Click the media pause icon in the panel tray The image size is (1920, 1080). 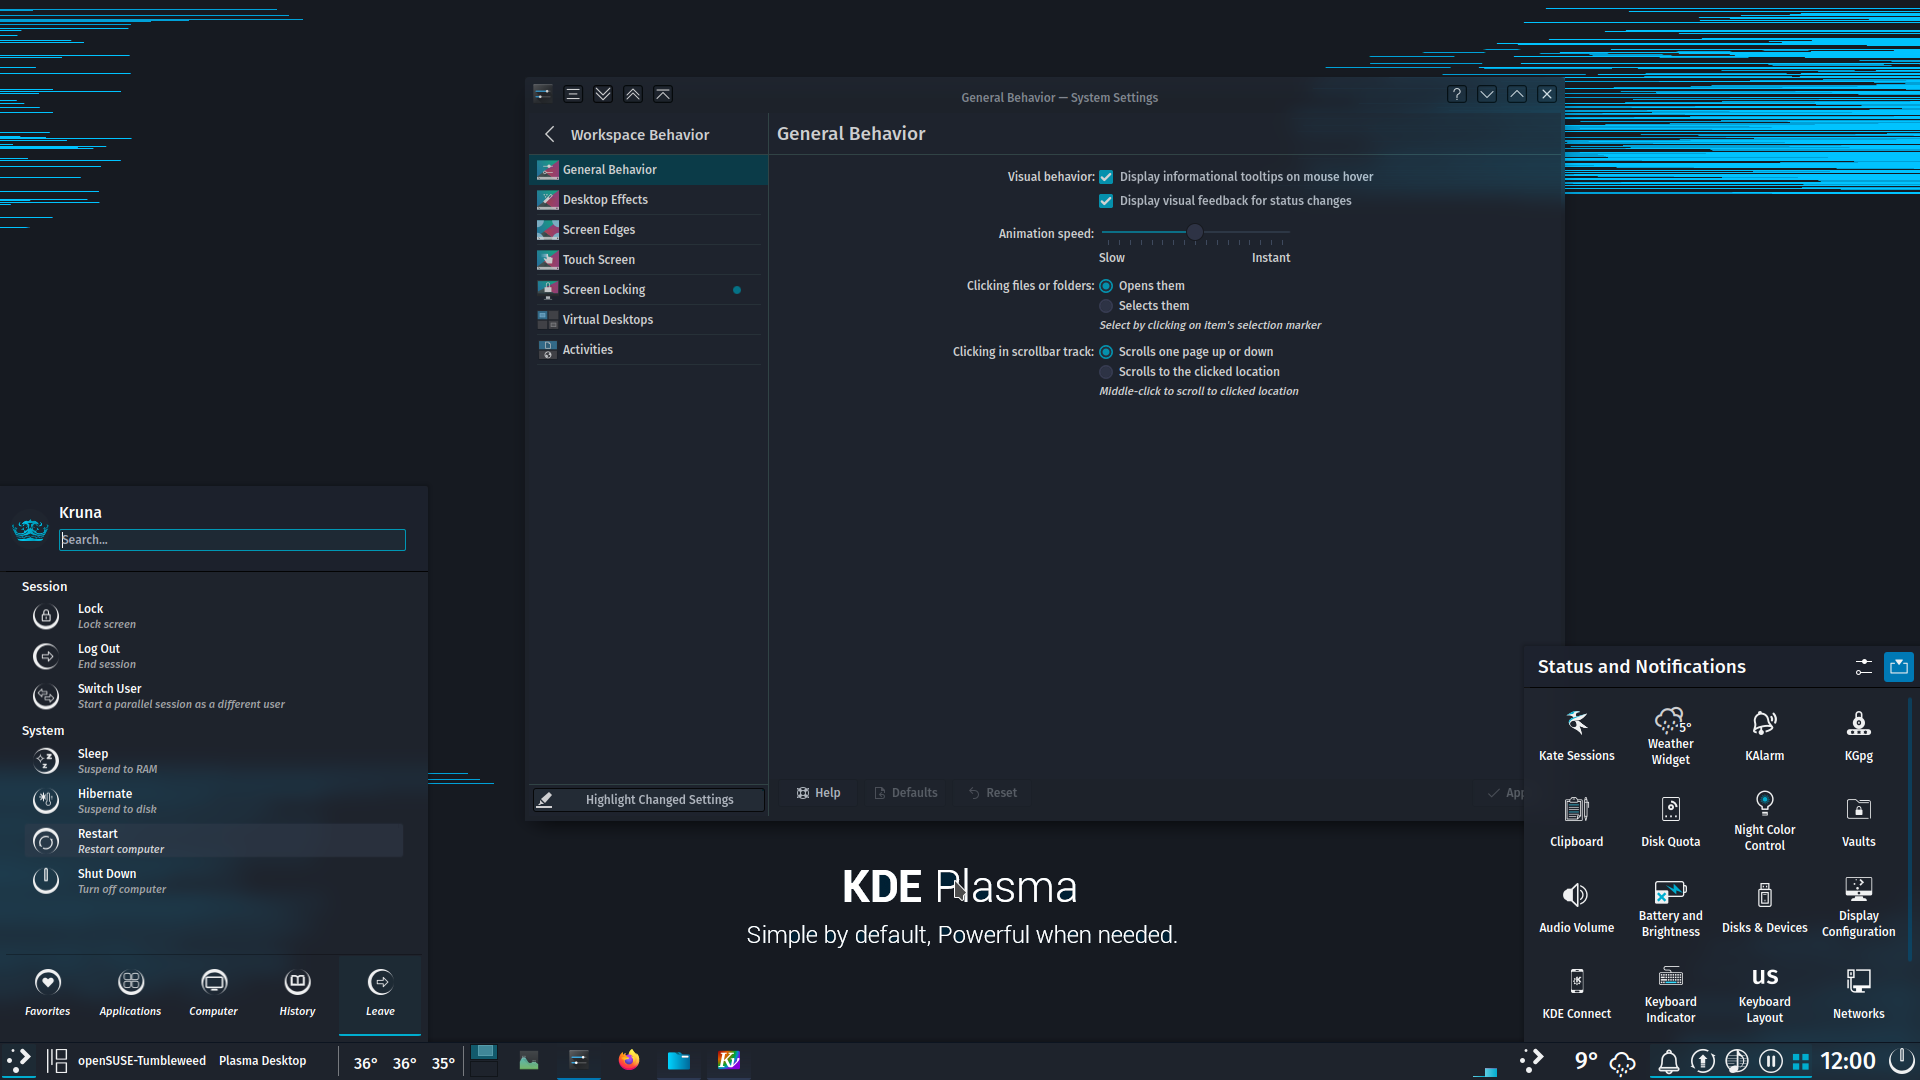[x=1770, y=1061]
